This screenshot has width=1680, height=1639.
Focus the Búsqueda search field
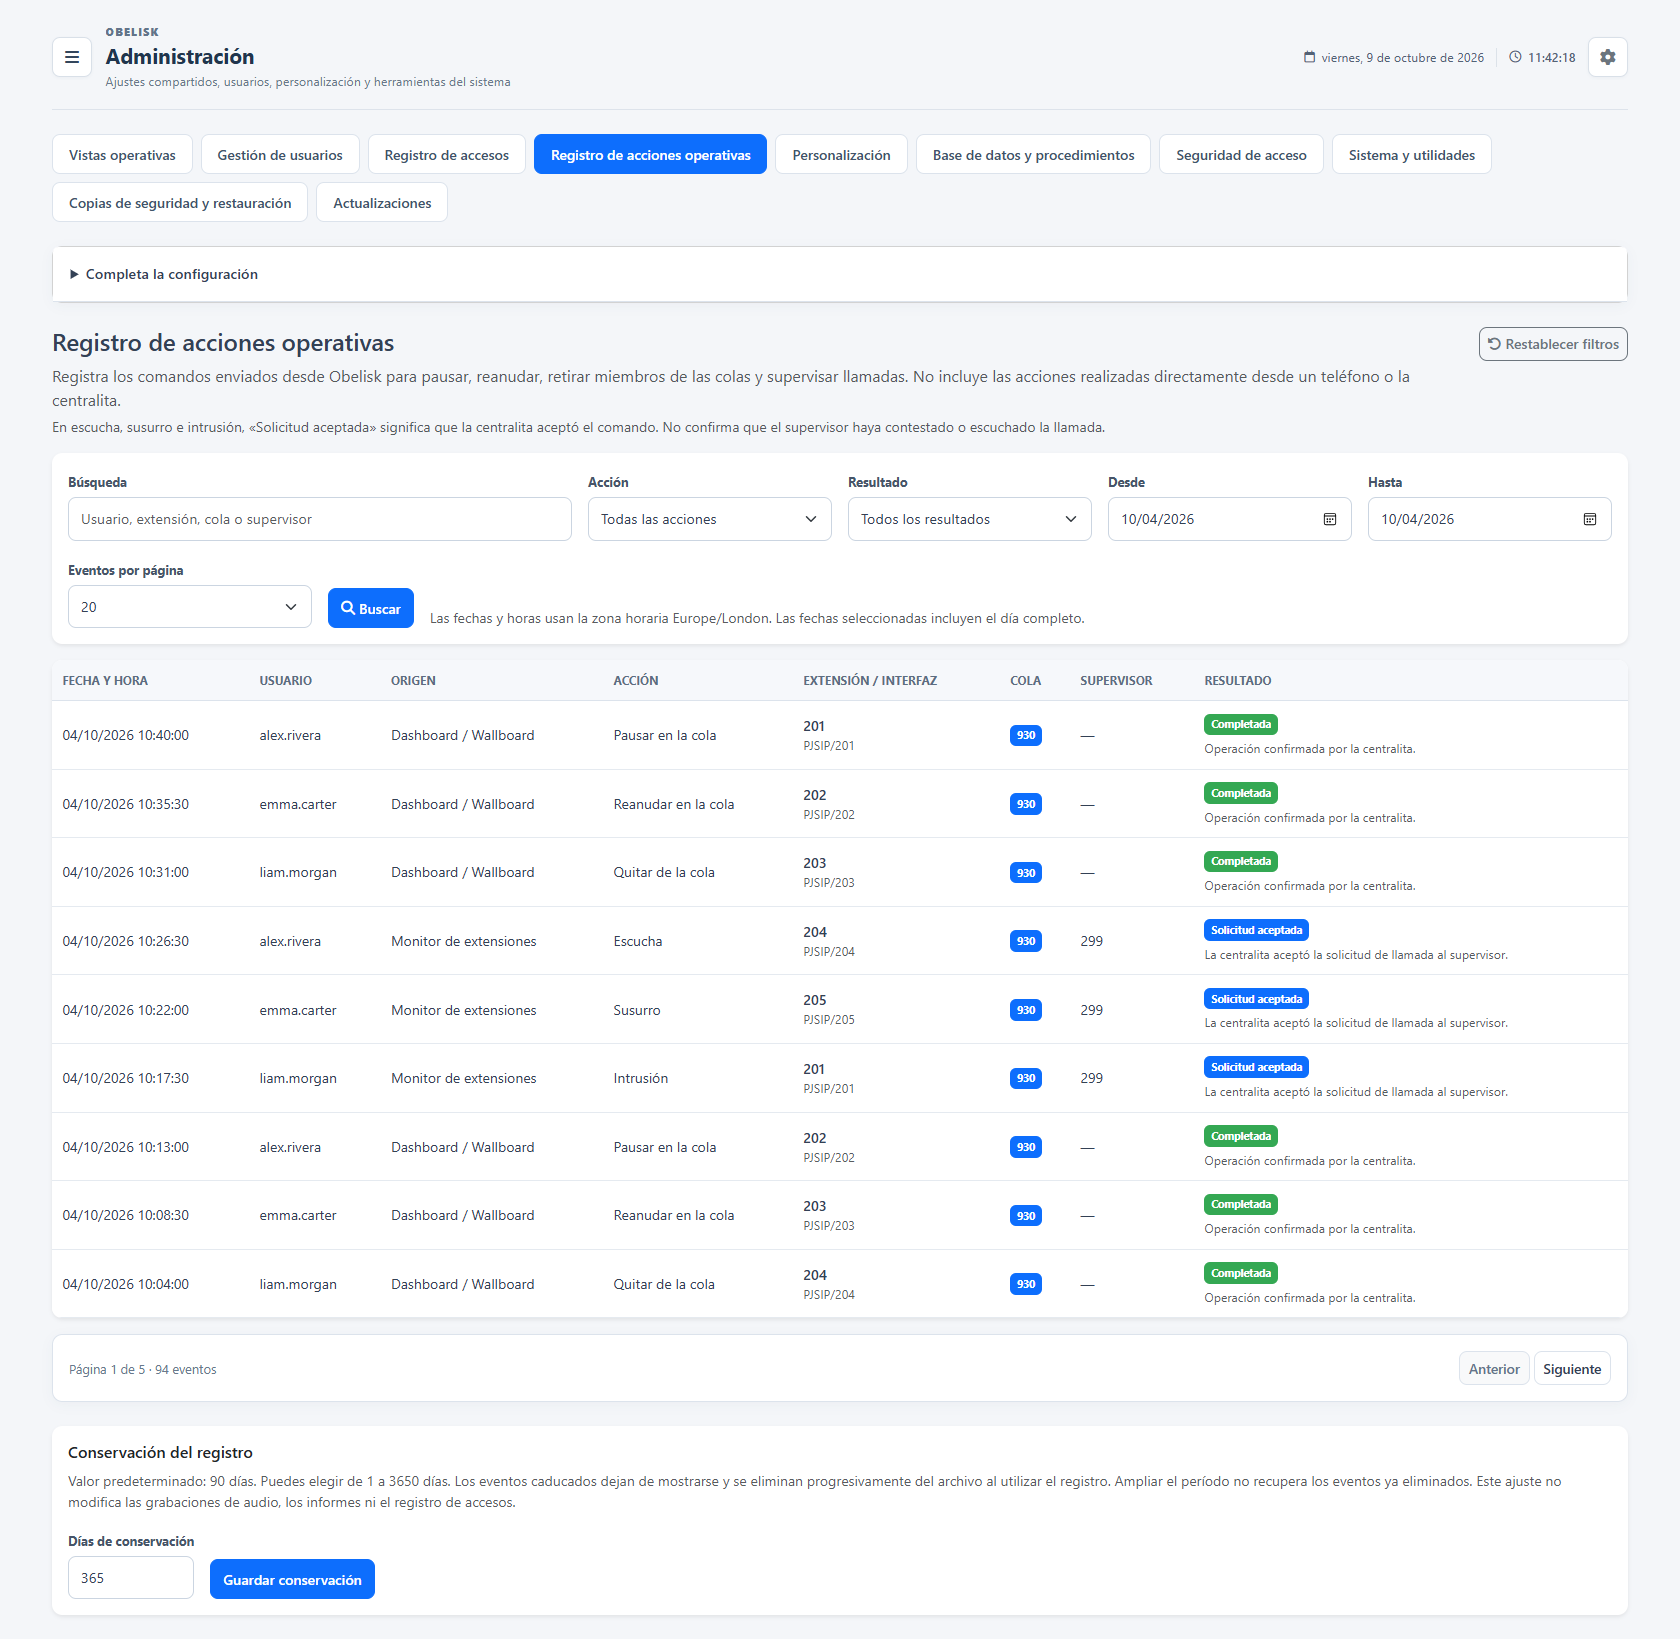[x=320, y=519]
